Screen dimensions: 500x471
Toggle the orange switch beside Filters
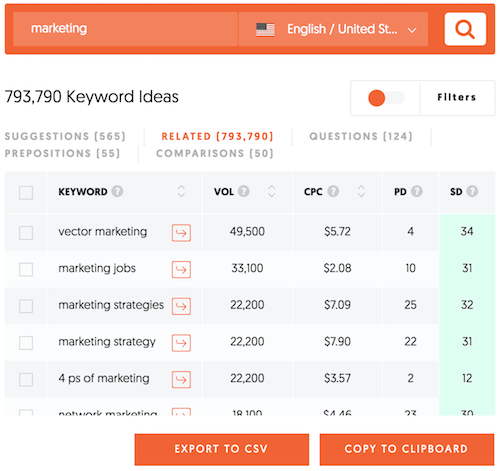[386, 98]
